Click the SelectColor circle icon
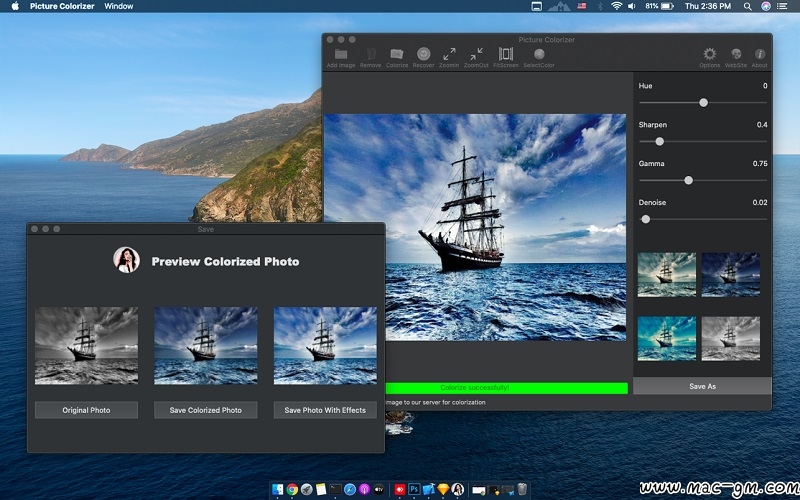Screen dimensions: 800x500 pyautogui.click(x=539, y=54)
